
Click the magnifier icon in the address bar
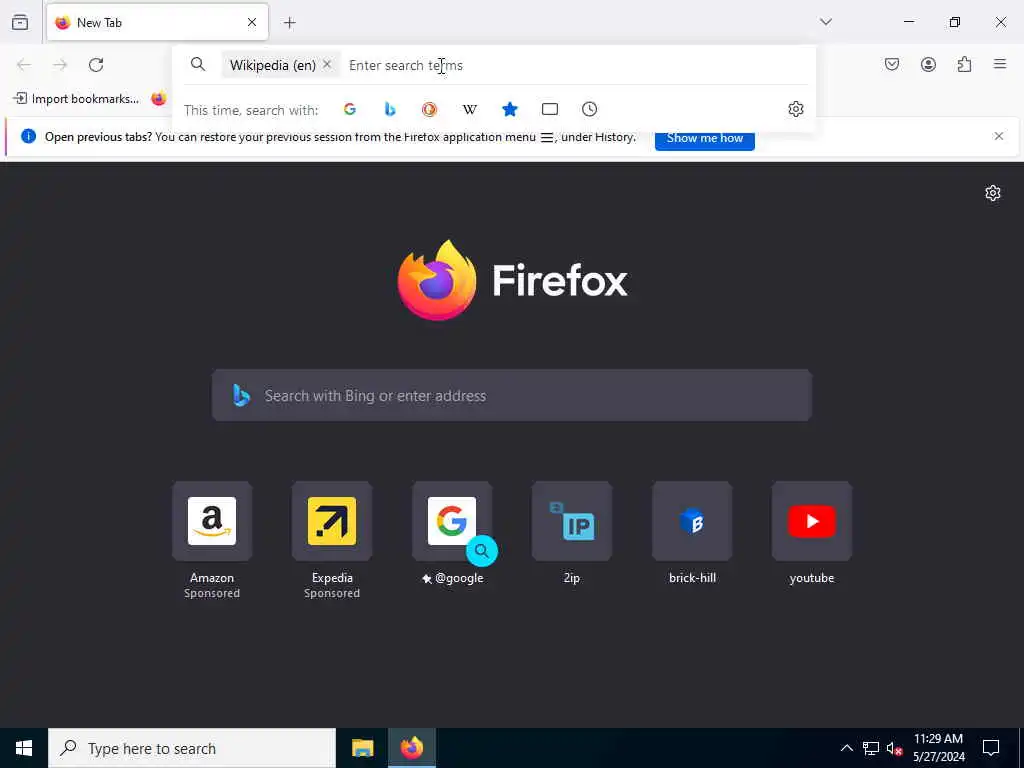[198, 64]
